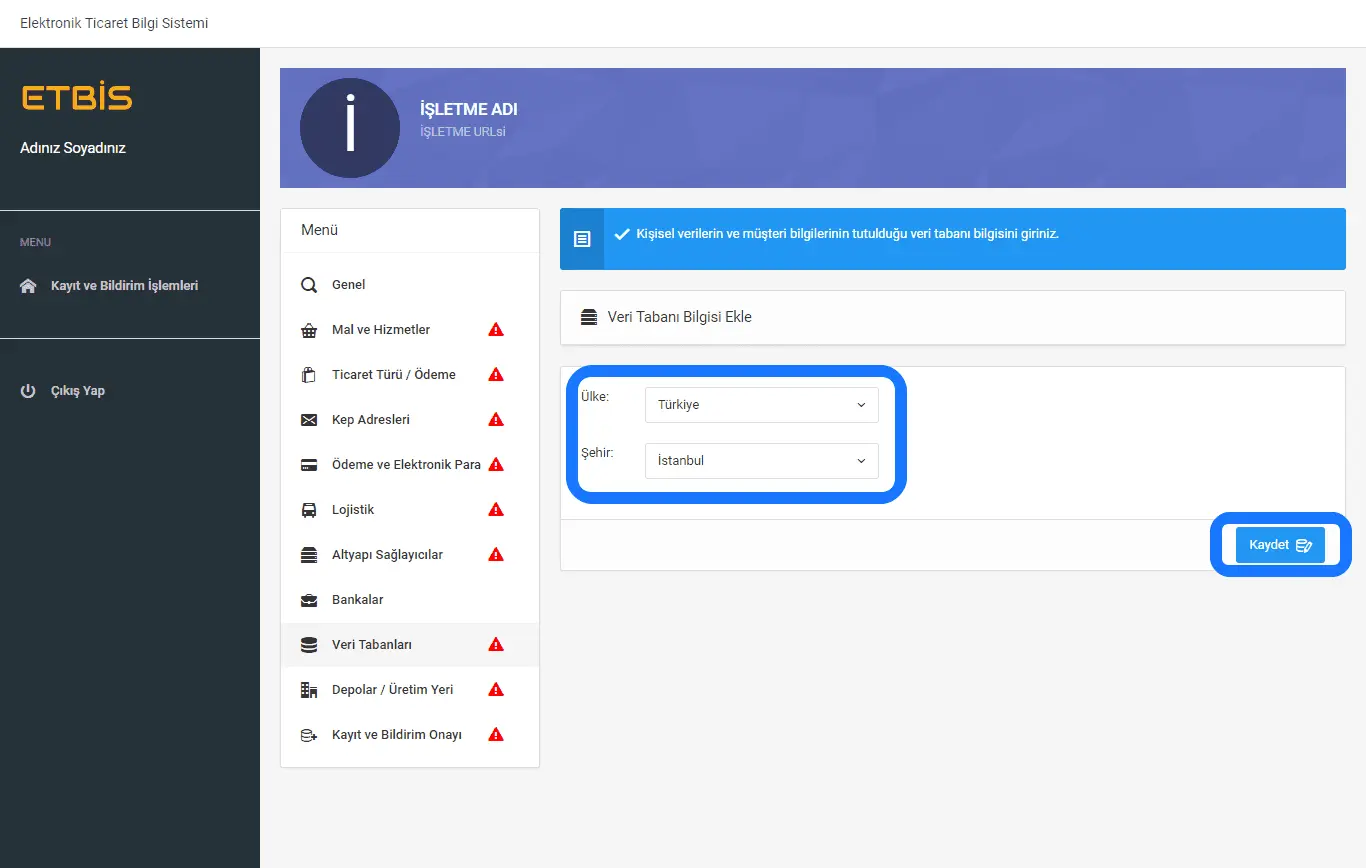Image resolution: width=1366 pixels, height=868 pixels.
Task: Click the magnifier icon next to Genel
Action: click(x=309, y=285)
